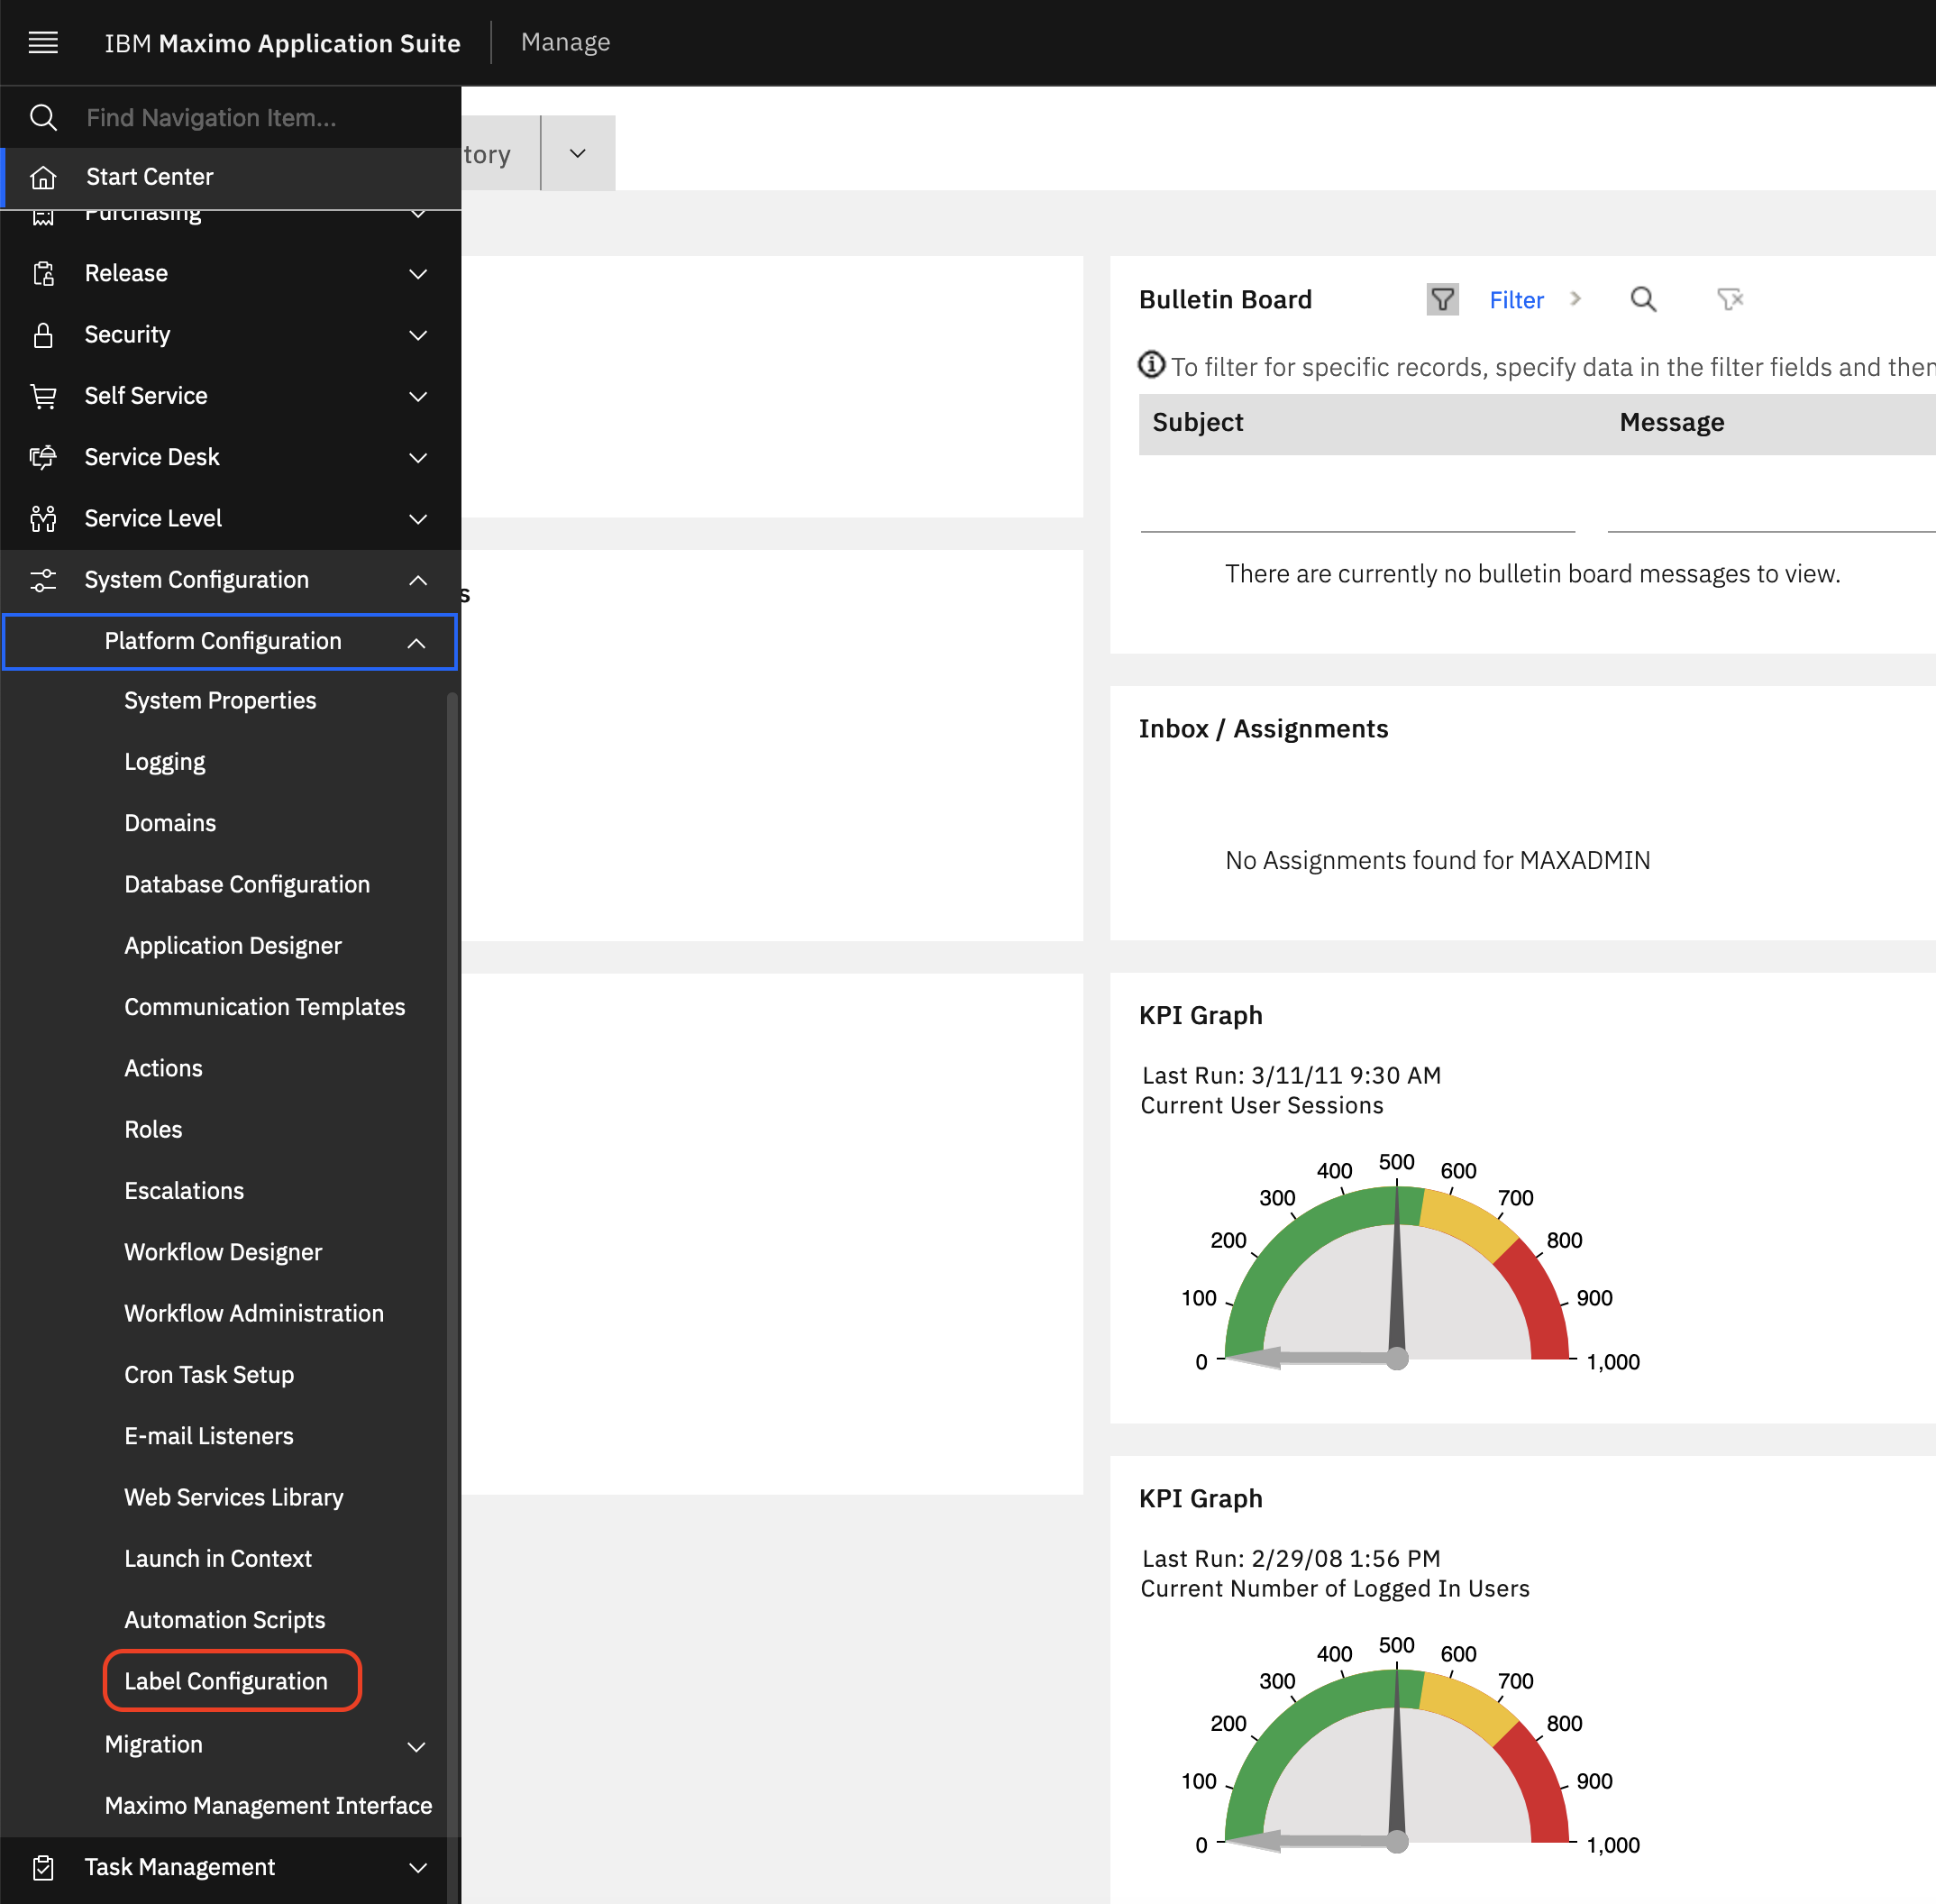Open the Workflow Designer page
The height and width of the screenshot is (1904, 1936).
click(223, 1250)
